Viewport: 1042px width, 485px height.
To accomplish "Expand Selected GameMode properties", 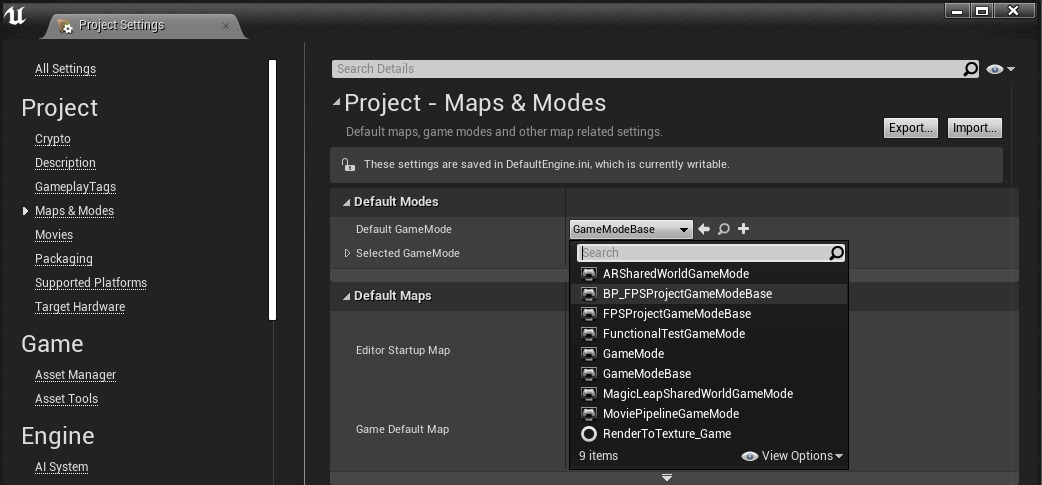I will pos(347,253).
